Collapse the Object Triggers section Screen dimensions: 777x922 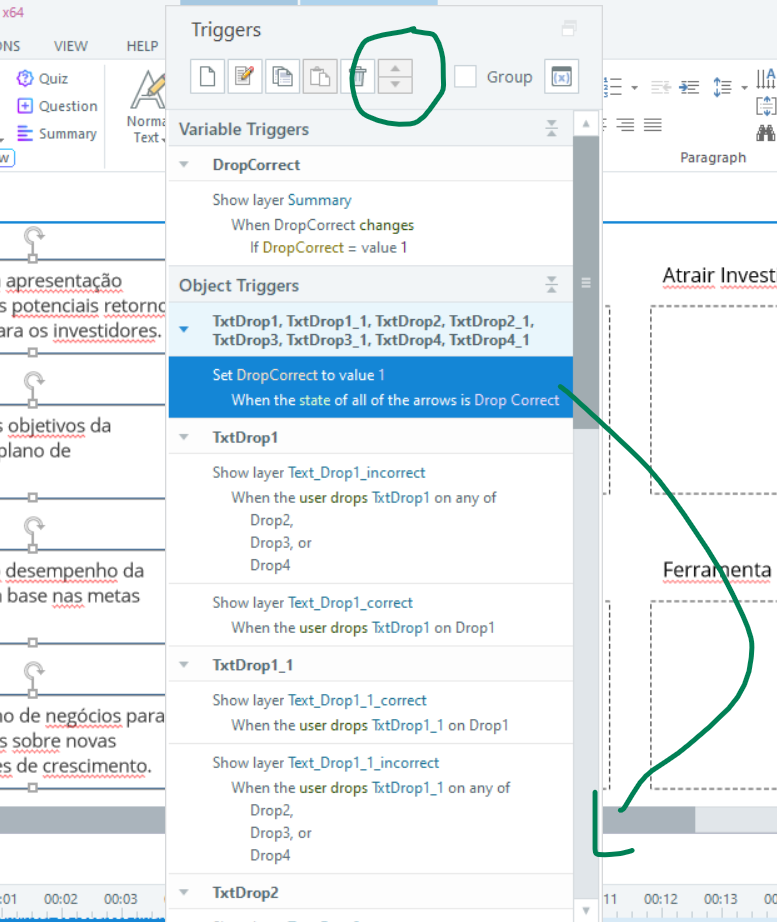[551, 285]
